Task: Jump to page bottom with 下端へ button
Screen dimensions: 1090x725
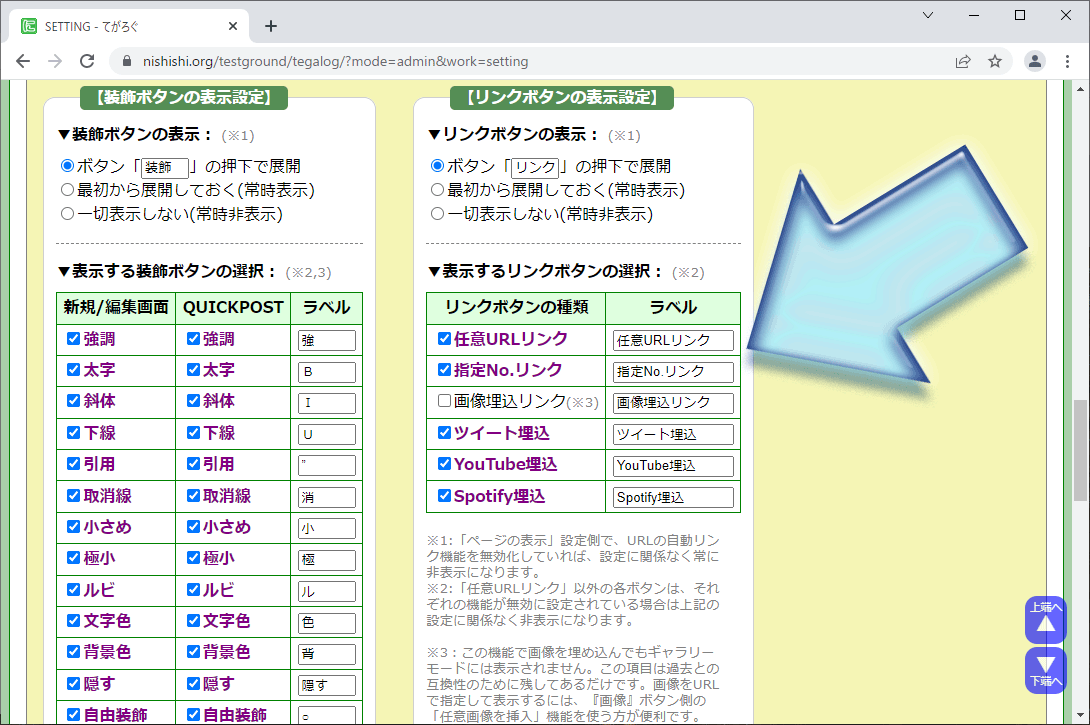Action: (1046, 671)
